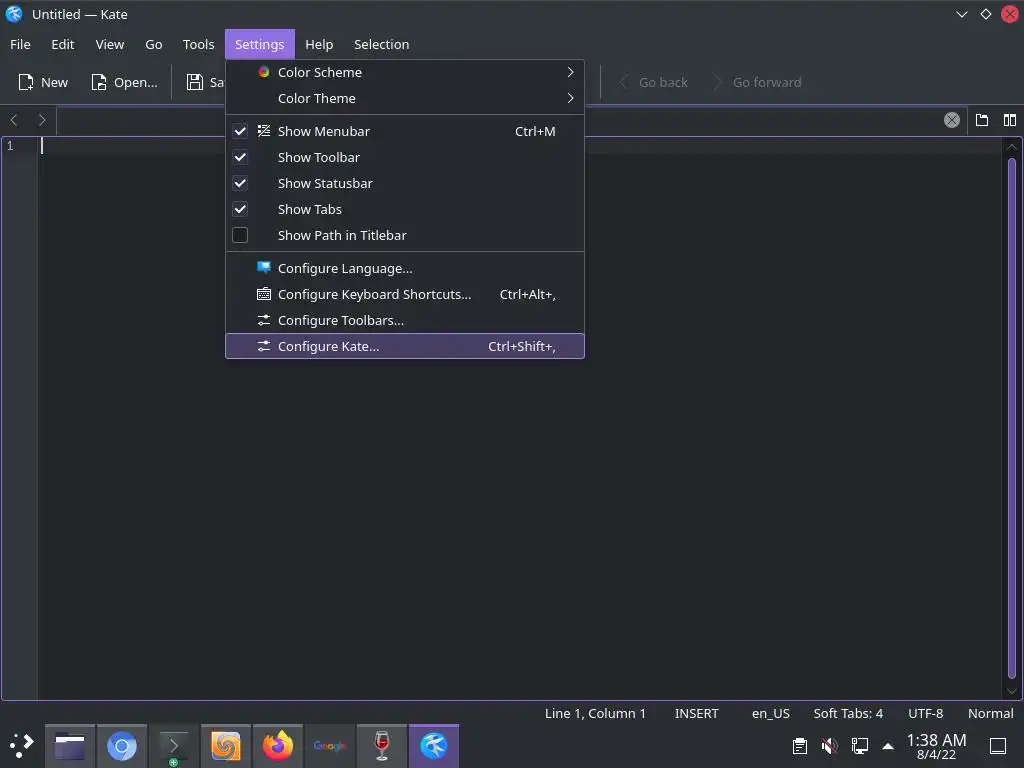Open Configure Keyboard Shortcuts
This screenshot has width=1024, height=768.
tap(404, 295)
